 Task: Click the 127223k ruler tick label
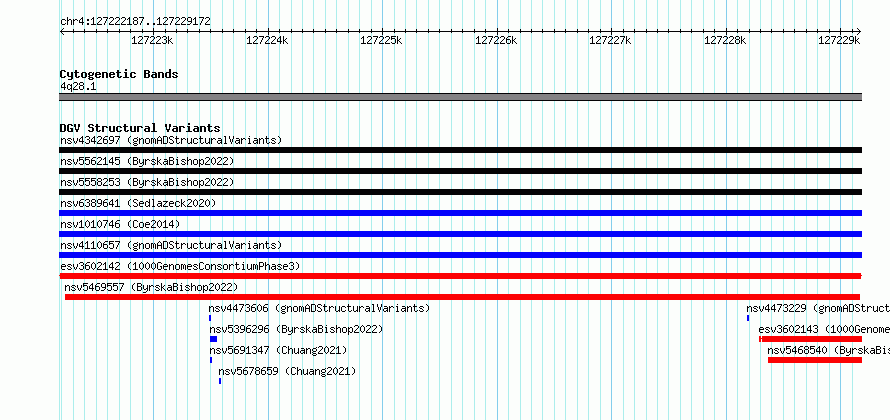152,40
